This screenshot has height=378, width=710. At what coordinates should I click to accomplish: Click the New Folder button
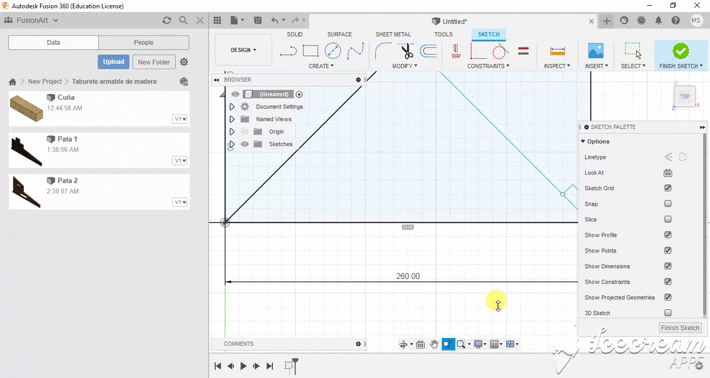(x=154, y=62)
